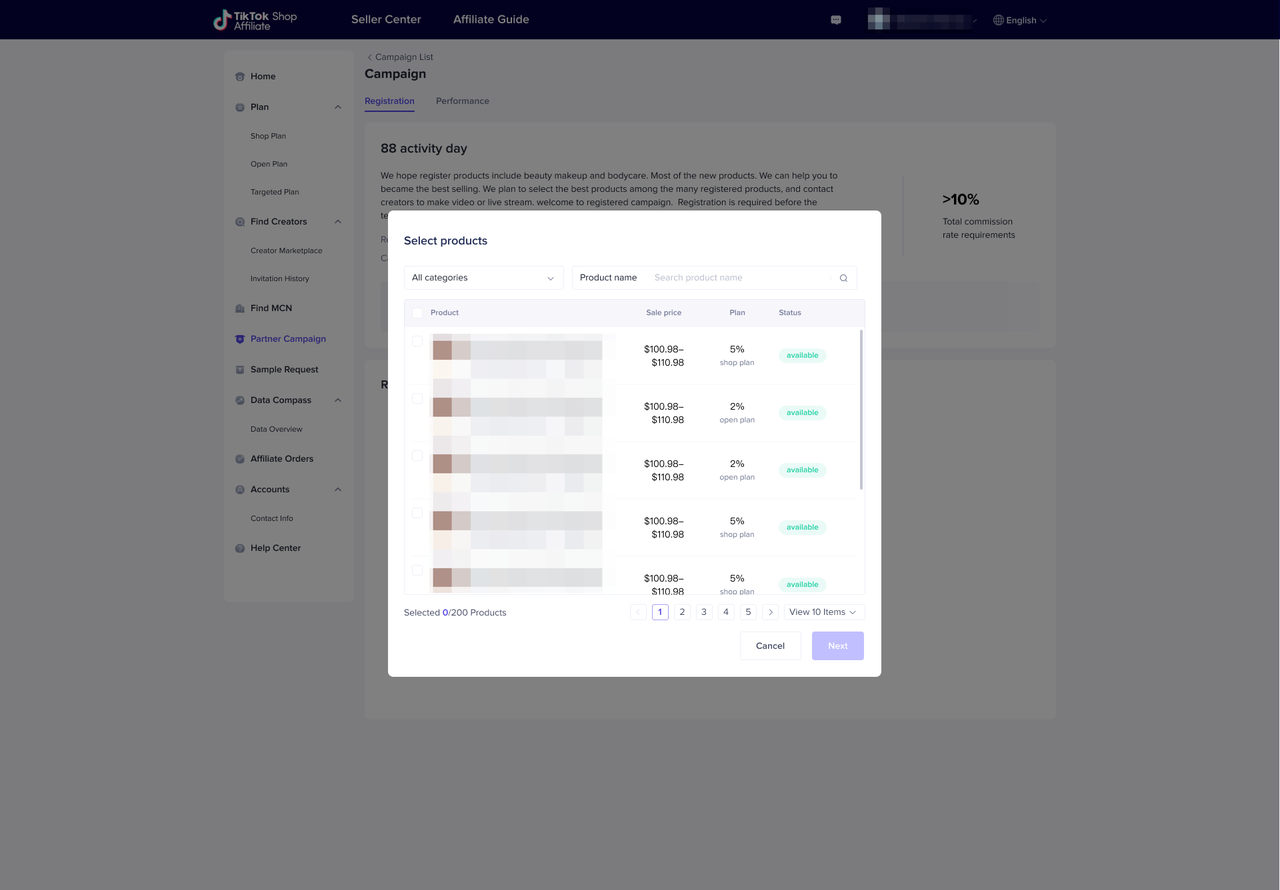1280x890 pixels.
Task: Click the Help Center icon
Action: point(240,549)
